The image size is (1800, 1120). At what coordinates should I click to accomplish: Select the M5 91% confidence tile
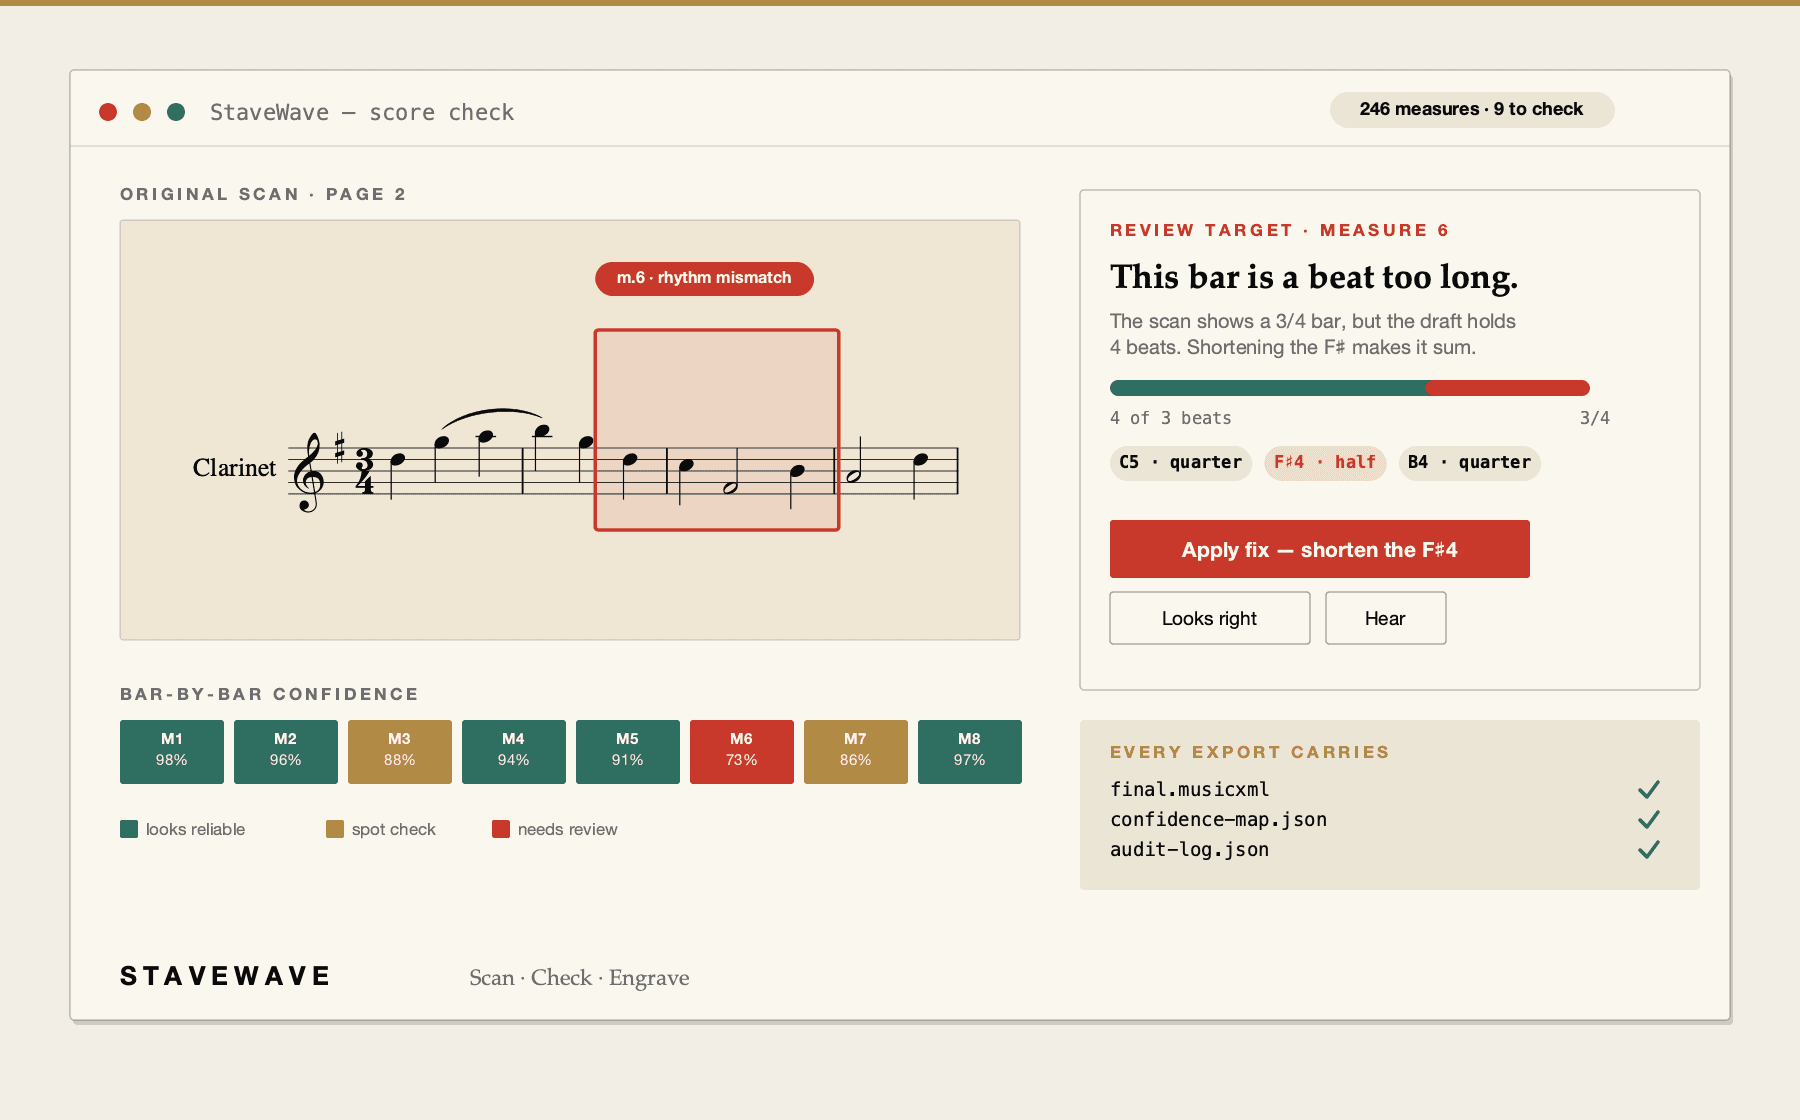pyautogui.click(x=628, y=752)
